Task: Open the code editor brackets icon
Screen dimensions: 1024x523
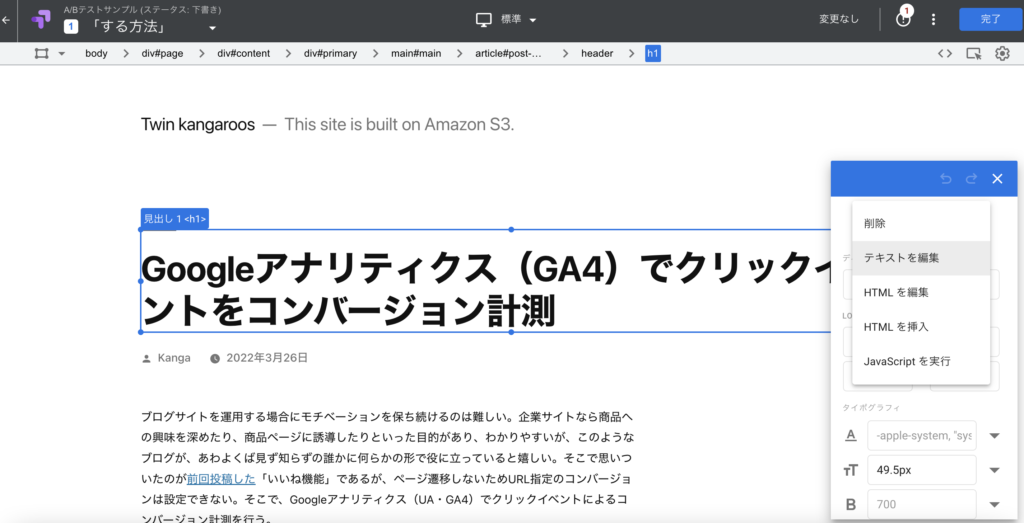Action: click(945, 54)
